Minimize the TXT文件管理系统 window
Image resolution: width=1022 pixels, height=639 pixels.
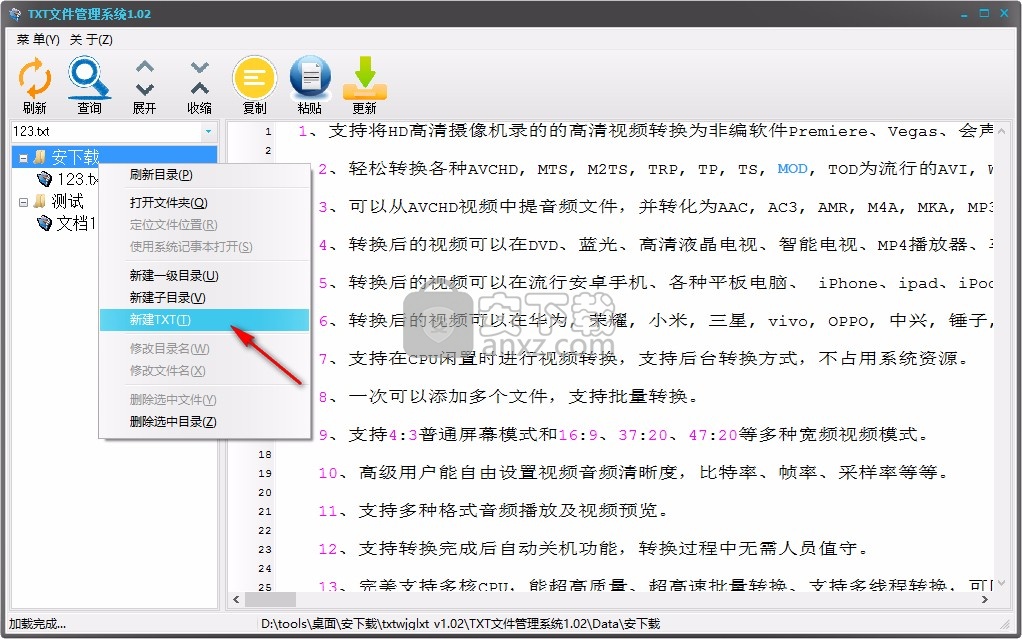pyautogui.click(x=967, y=13)
